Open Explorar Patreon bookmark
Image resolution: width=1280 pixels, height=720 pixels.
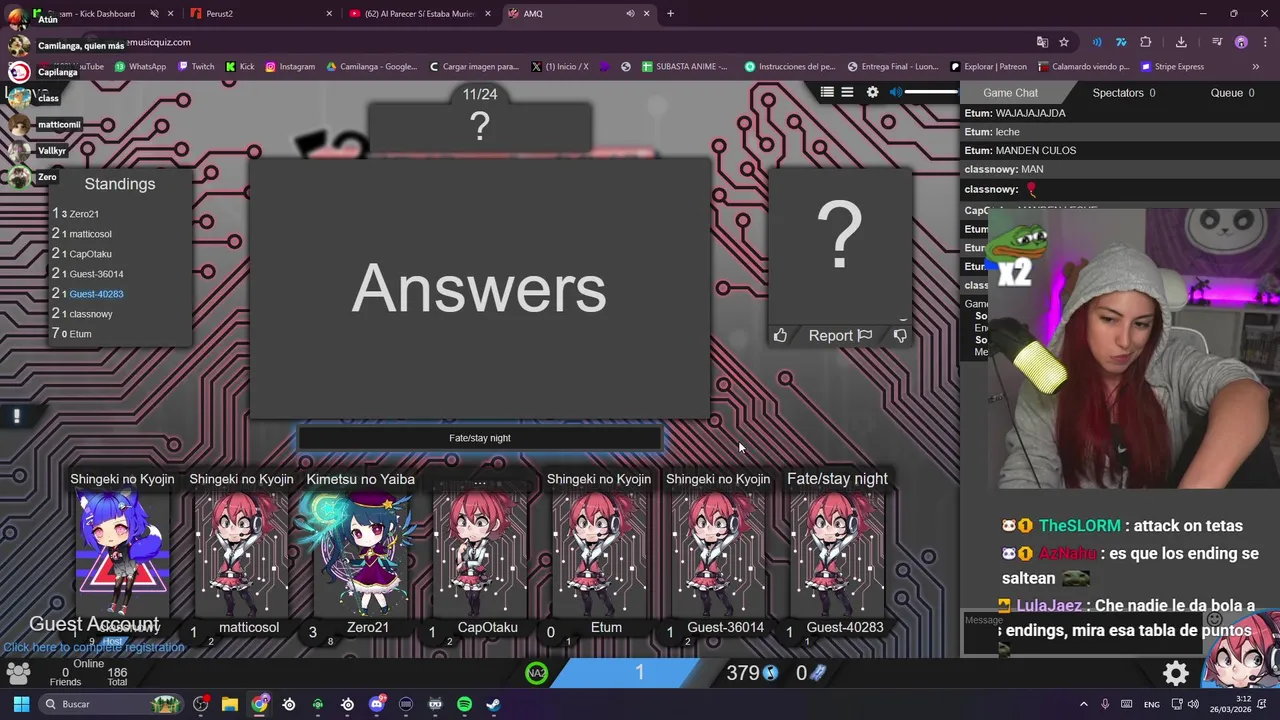coord(987,67)
